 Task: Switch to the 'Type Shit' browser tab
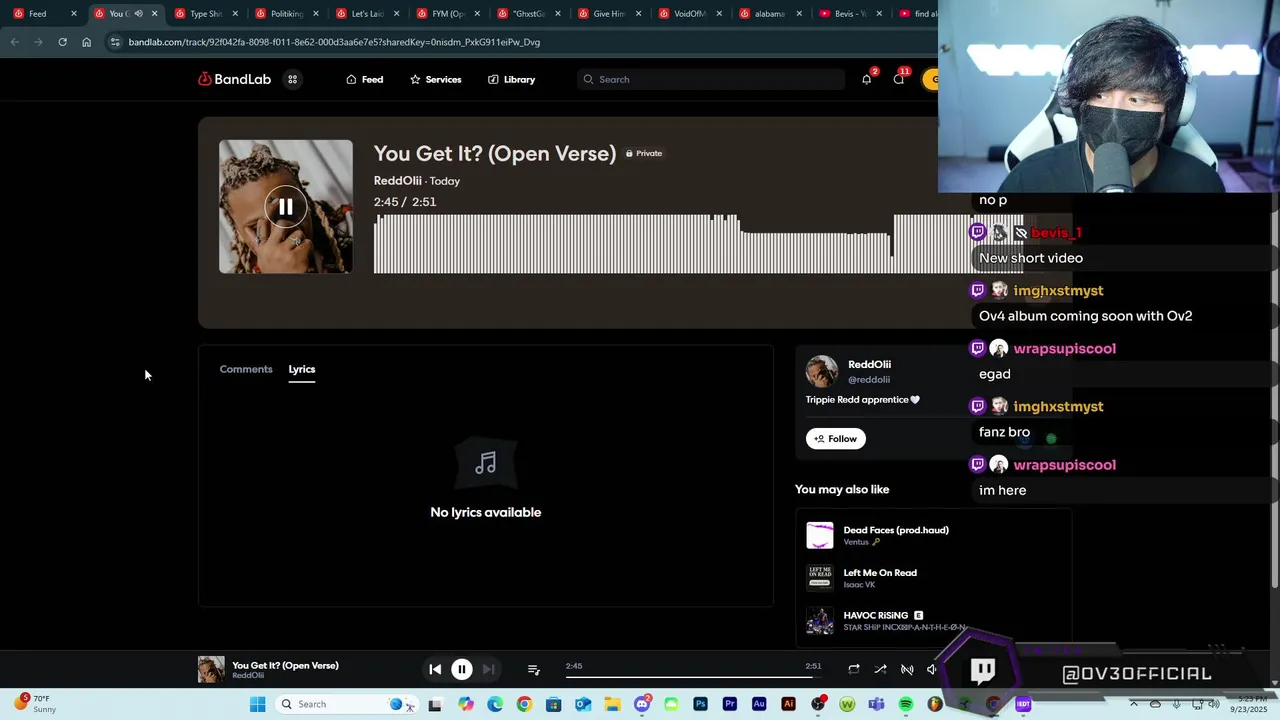(206, 14)
